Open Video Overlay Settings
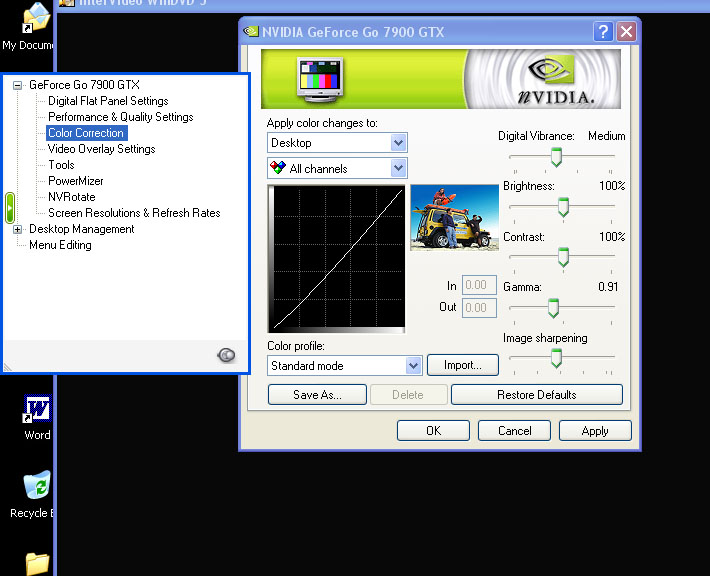Image resolution: width=710 pixels, height=576 pixels. tap(101, 149)
